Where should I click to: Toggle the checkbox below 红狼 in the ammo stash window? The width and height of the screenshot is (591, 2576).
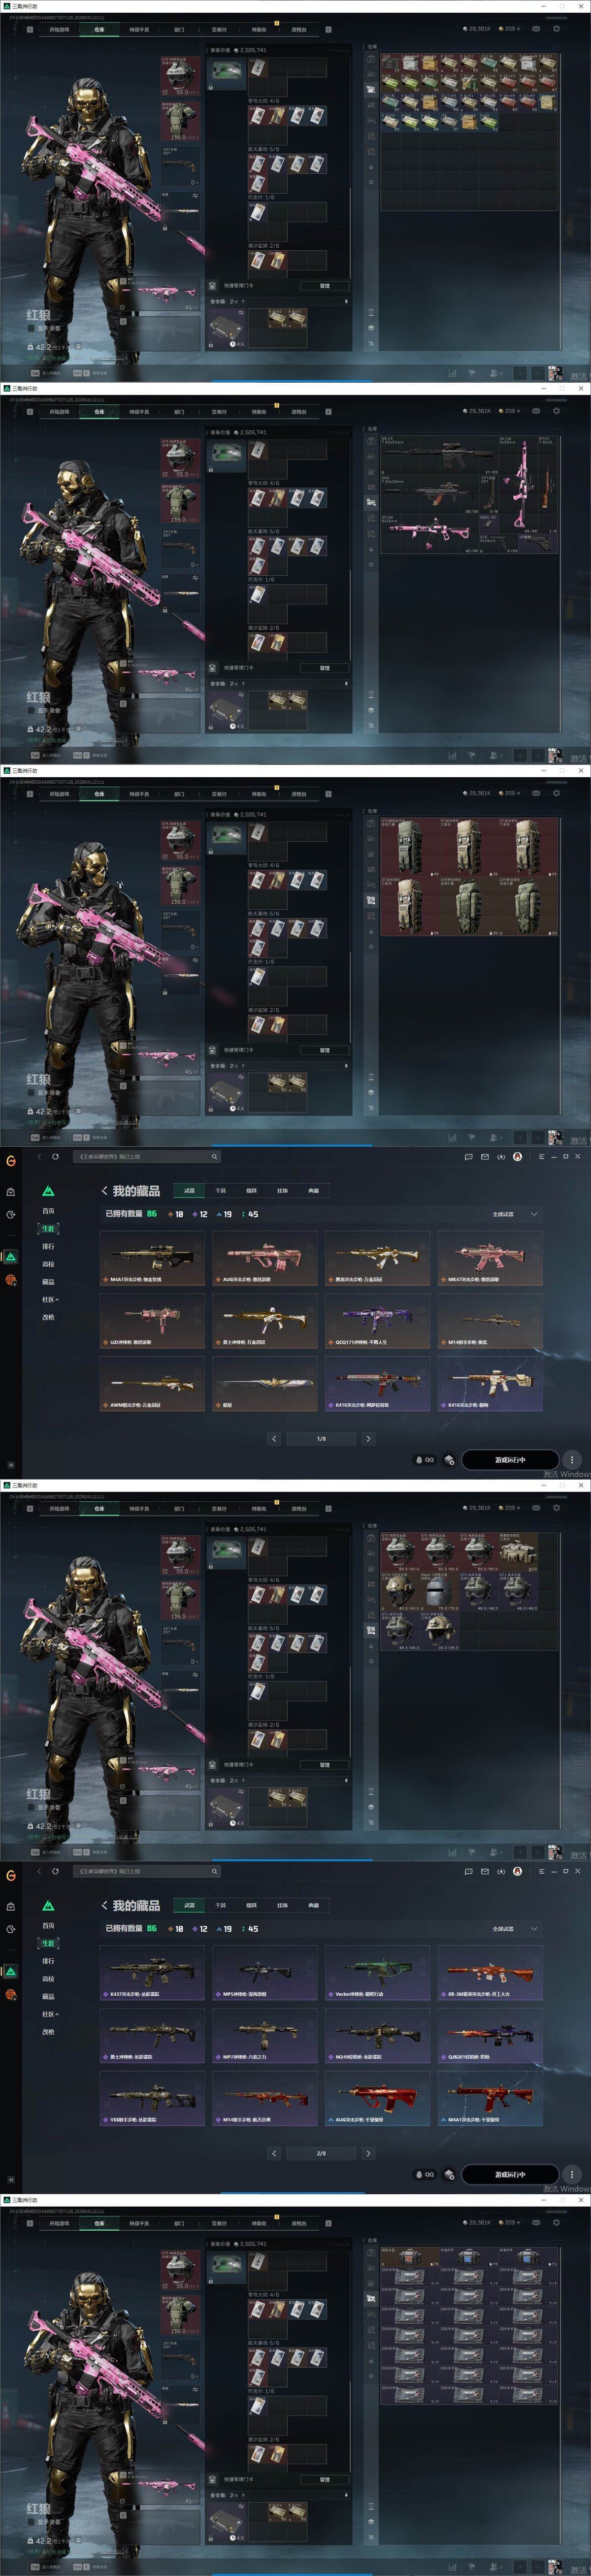32,328
